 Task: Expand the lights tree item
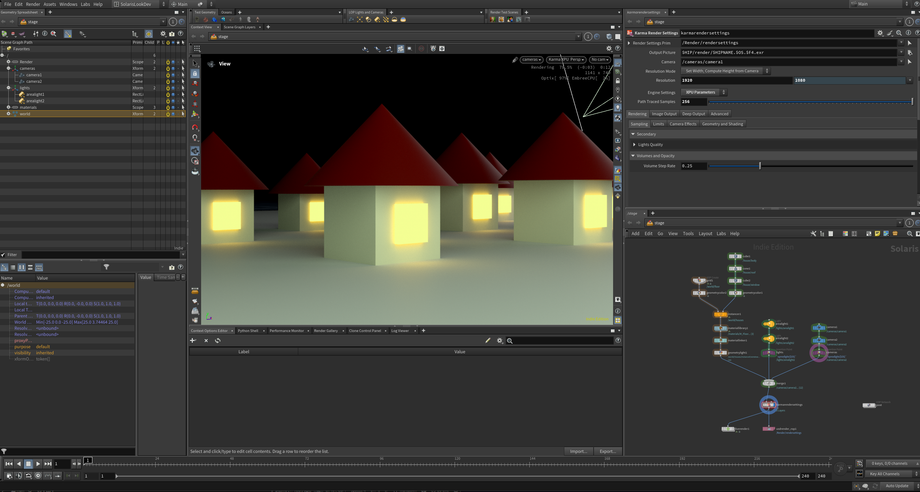click(x=9, y=88)
